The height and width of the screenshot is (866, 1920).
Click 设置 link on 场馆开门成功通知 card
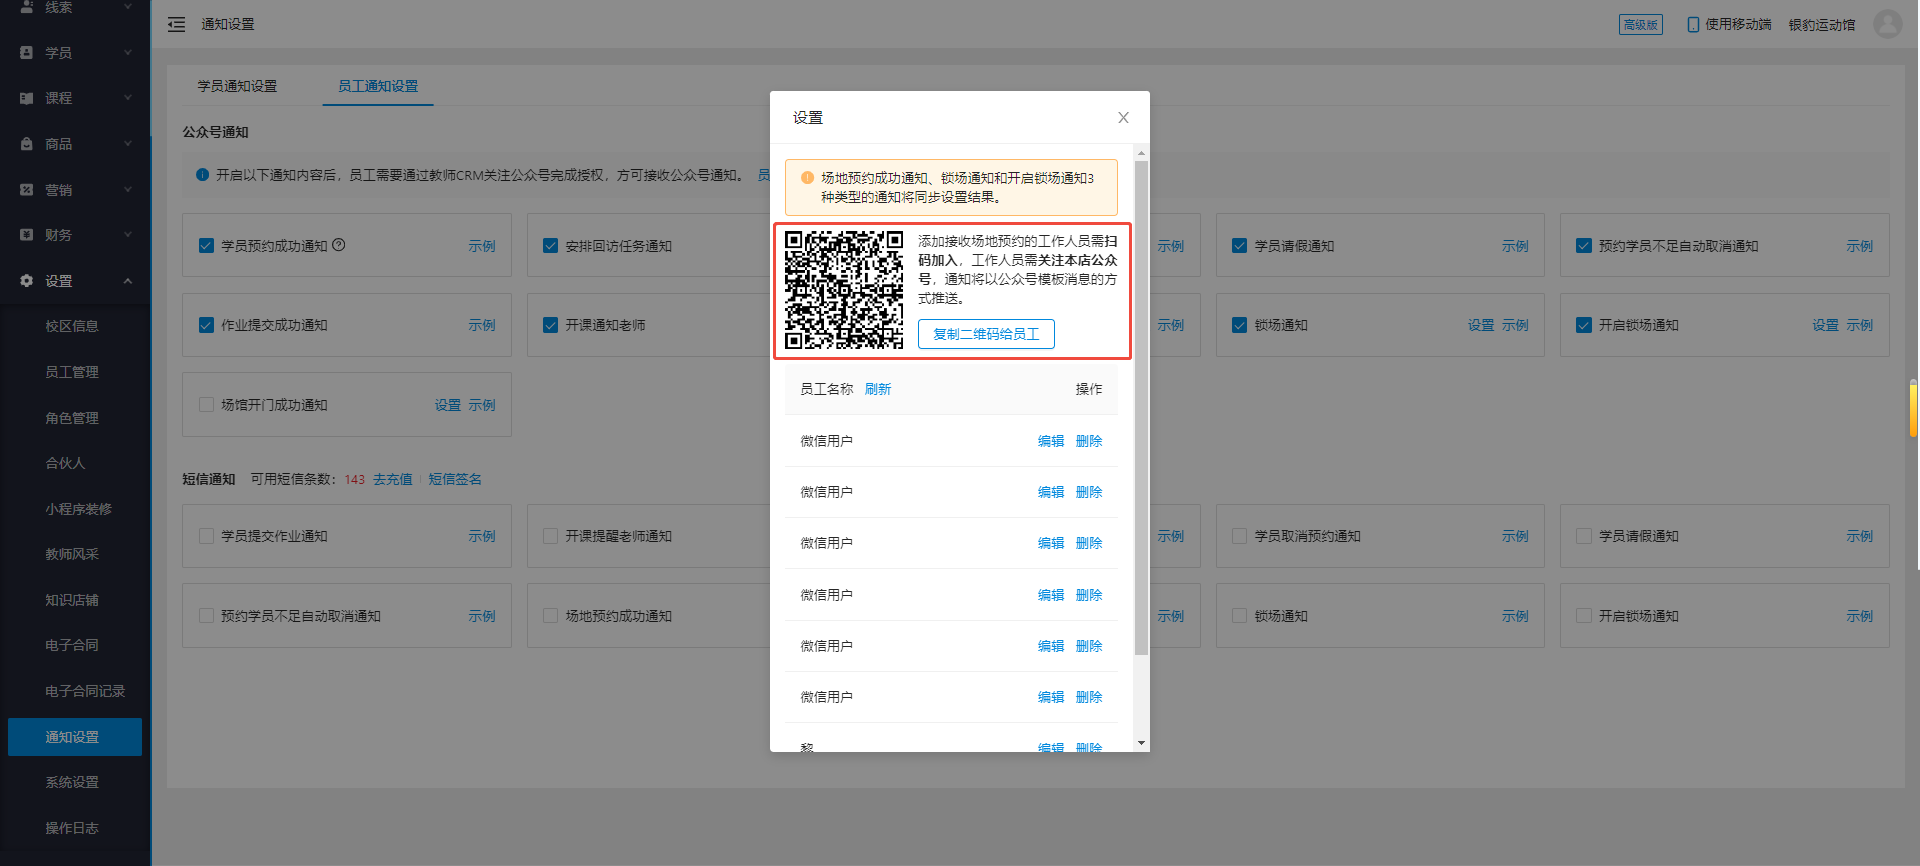[448, 405]
